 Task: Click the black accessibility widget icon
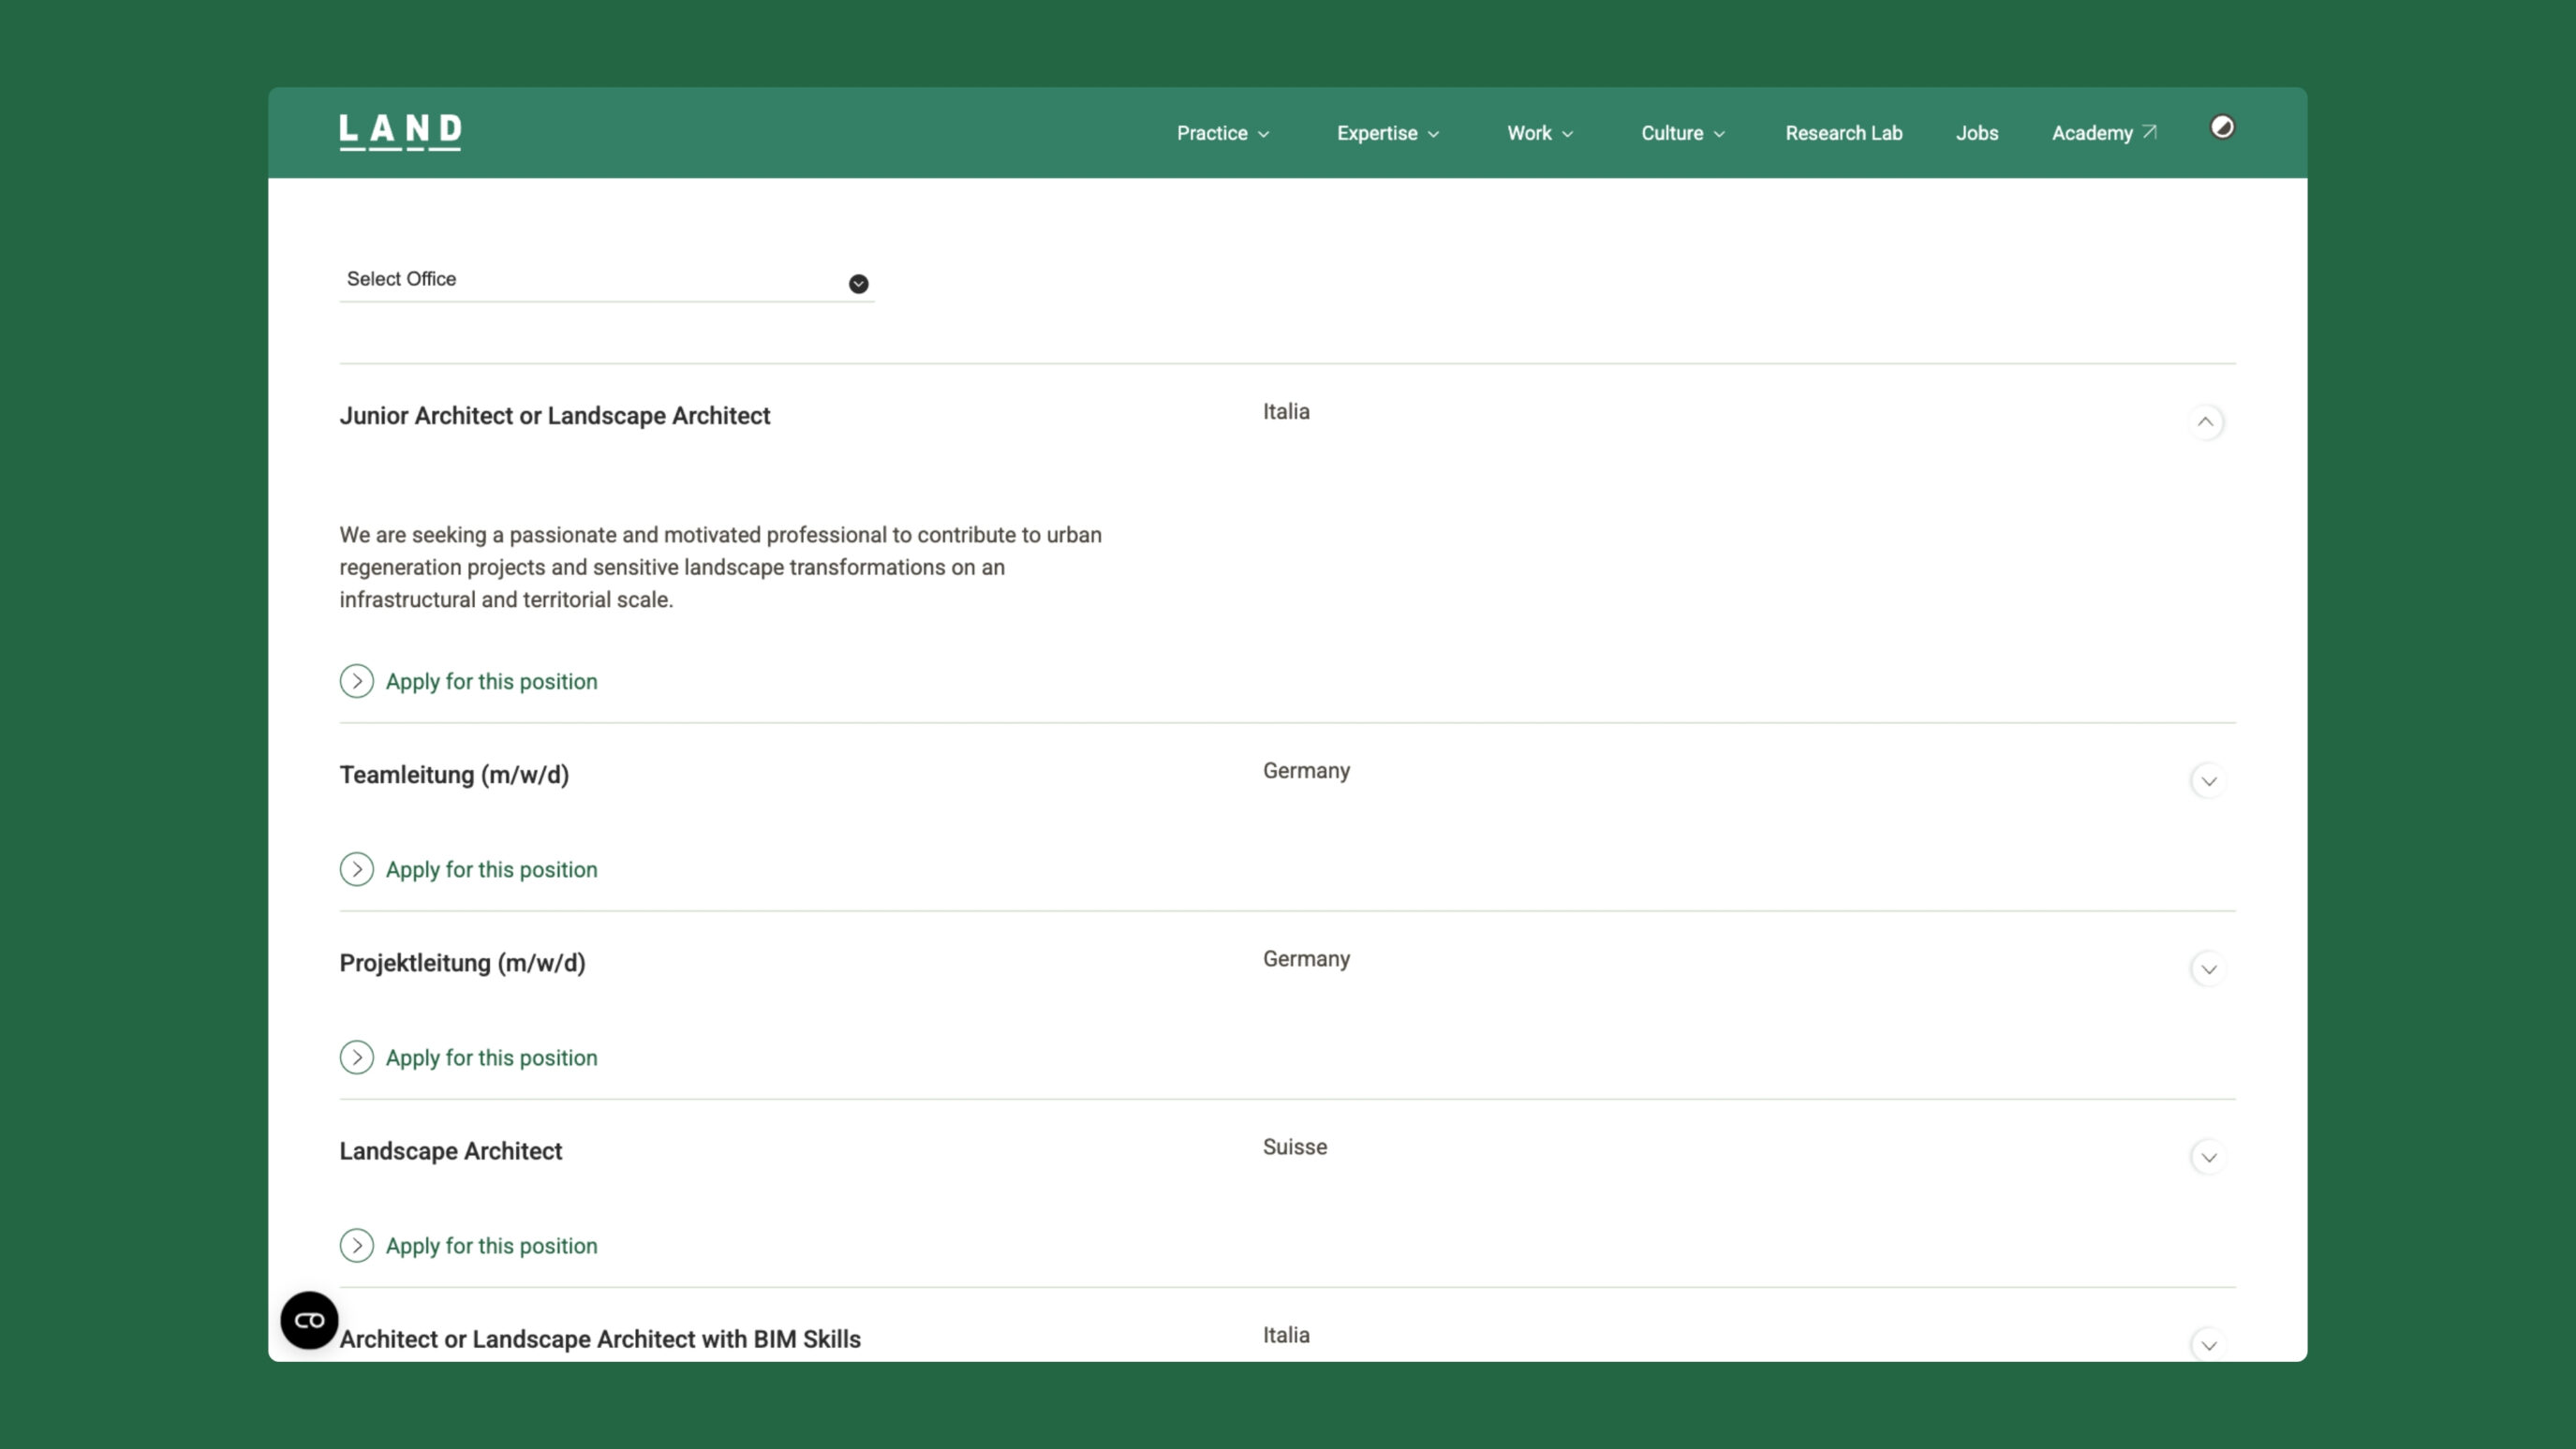[x=309, y=1320]
